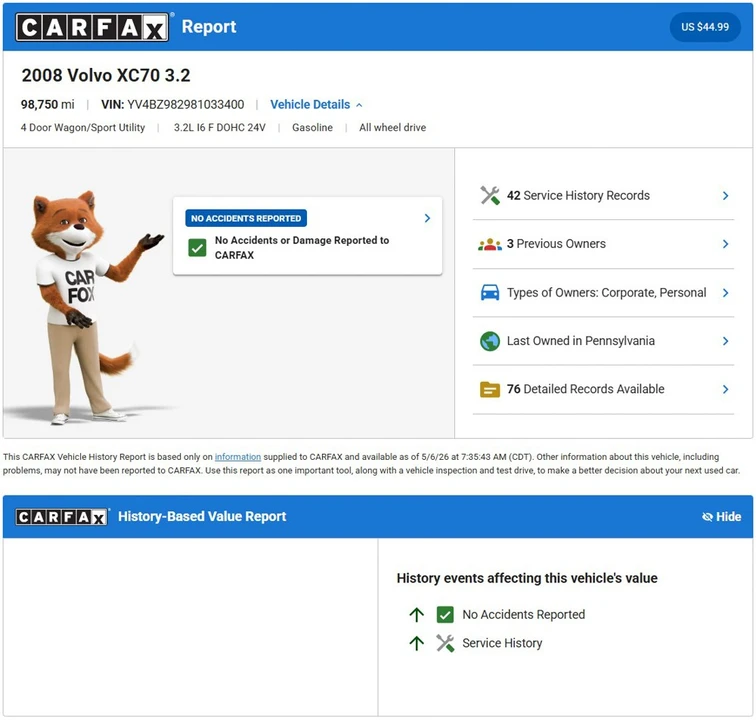Expand the Previous Owners row chevron
The image size is (756, 720).
click(725, 244)
